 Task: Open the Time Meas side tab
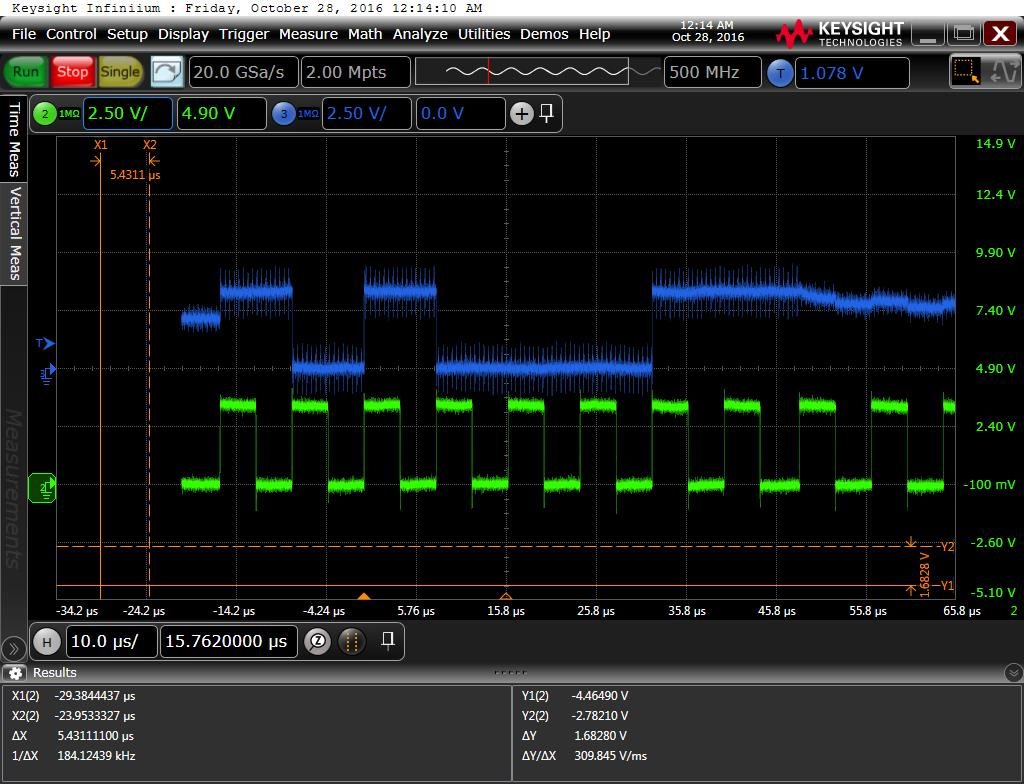[x=14, y=138]
